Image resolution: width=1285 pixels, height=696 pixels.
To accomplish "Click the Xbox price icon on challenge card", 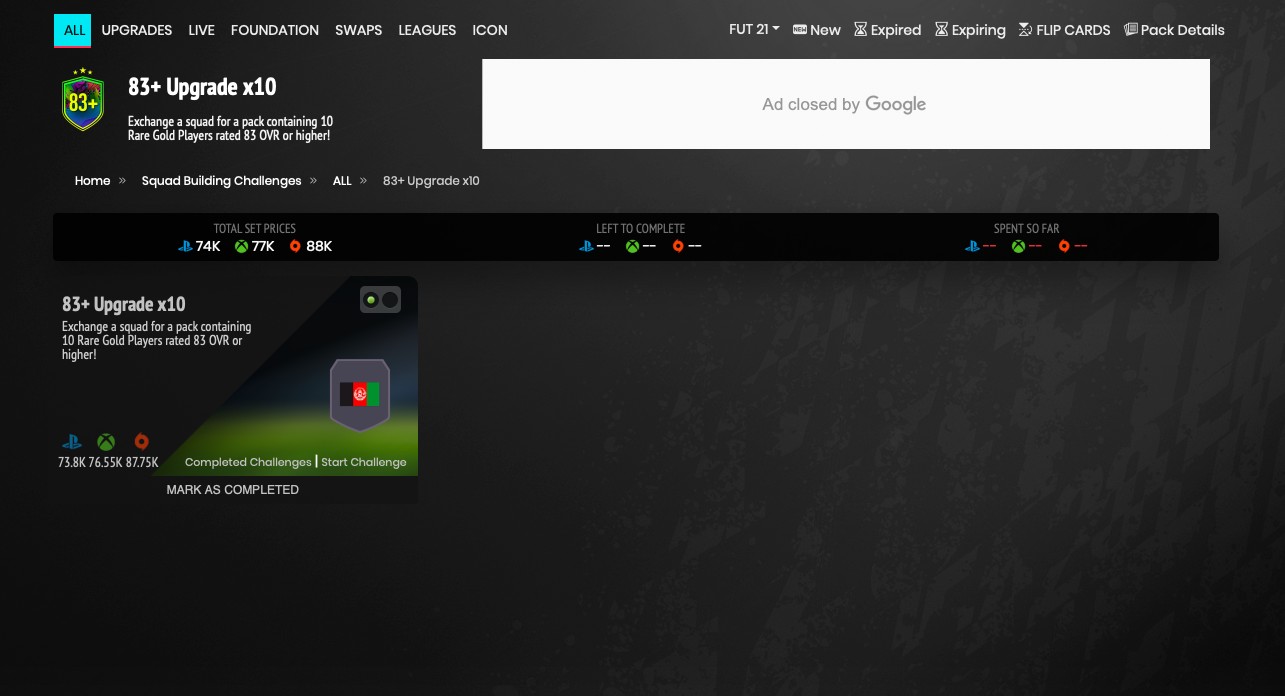I will pos(106,442).
